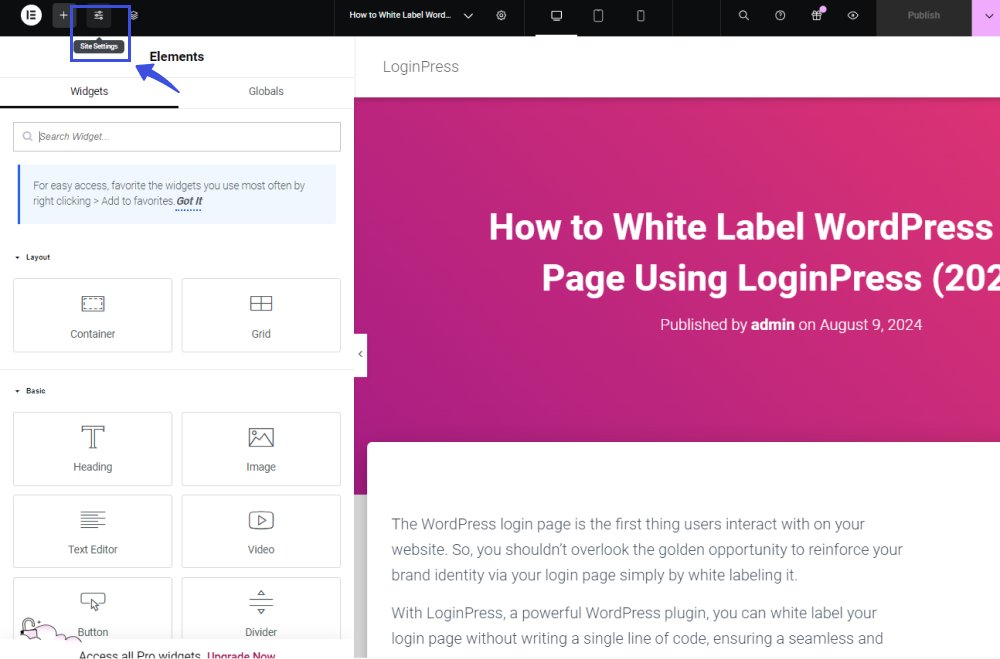The width and height of the screenshot is (1000, 659).
Task: Click the 'Published by' date line
Action: tap(791, 325)
